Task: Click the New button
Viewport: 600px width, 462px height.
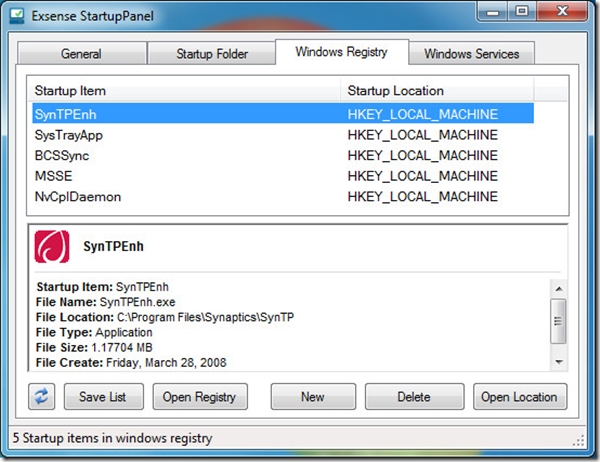Action: [x=313, y=397]
